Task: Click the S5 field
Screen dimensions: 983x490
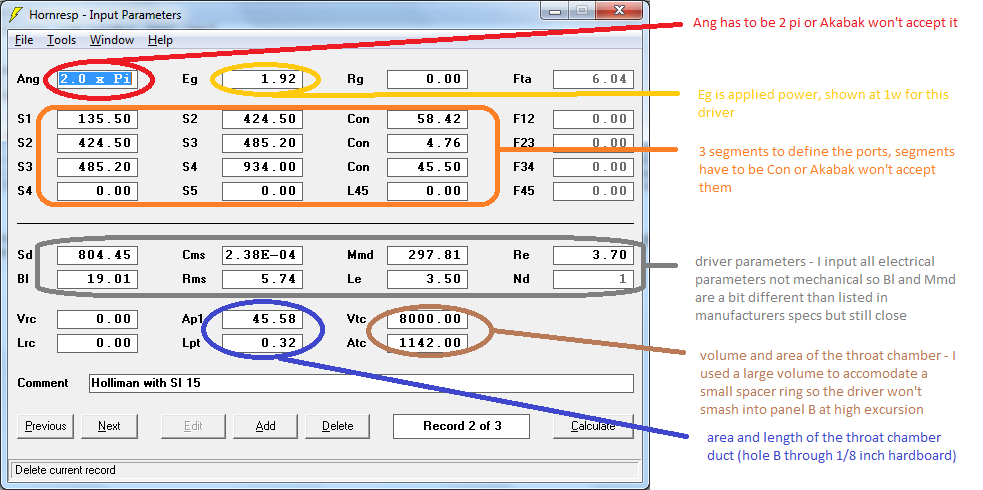Action: click(263, 190)
